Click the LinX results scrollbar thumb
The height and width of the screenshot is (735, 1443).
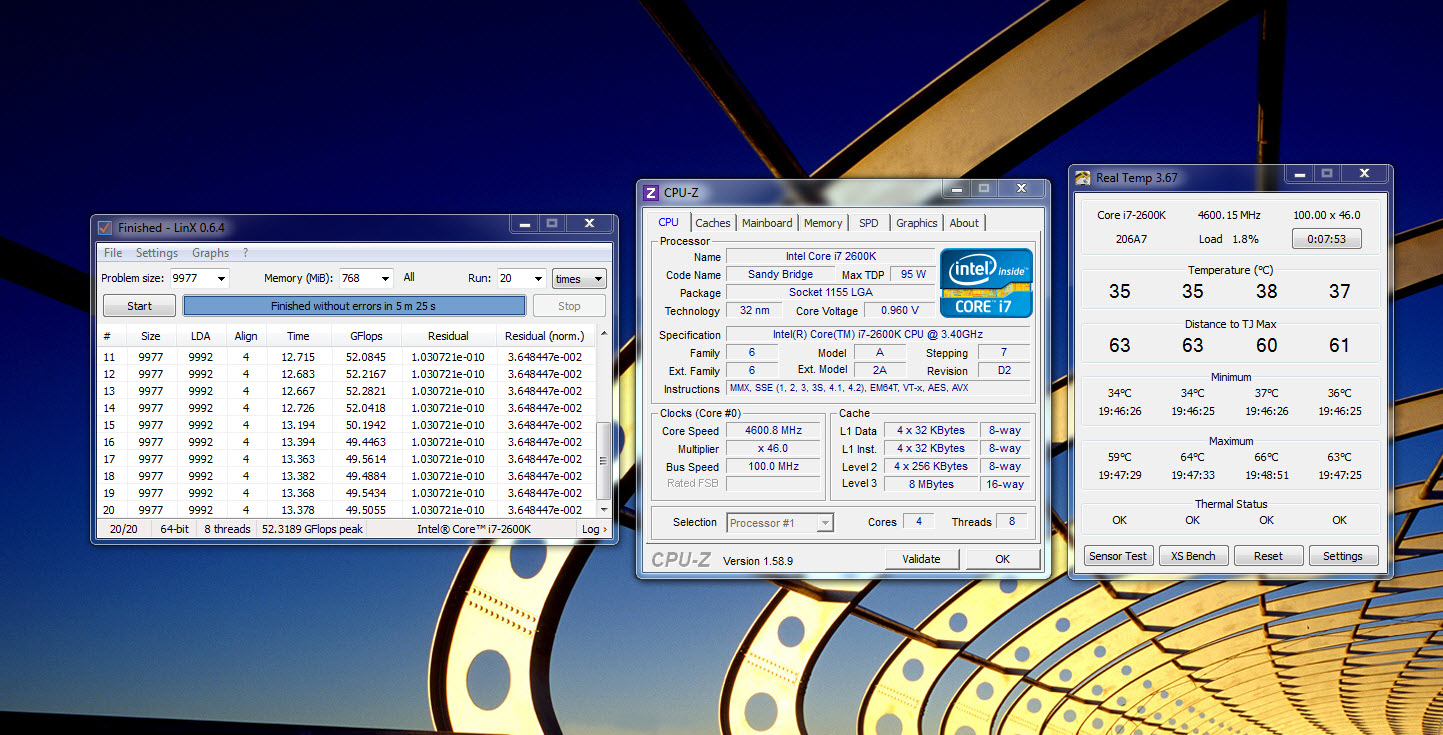(603, 461)
